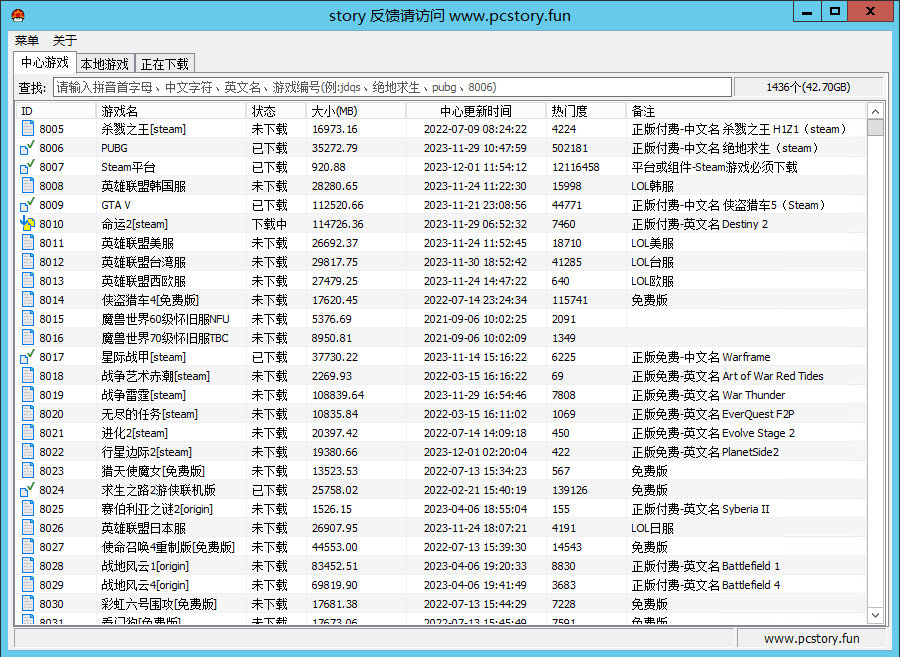Image resolution: width=900 pixels, height=657 pixels.
Task: Click the file icon for 使命召唤4重制版
Action: pyautogui.click(x=28, y=546)
